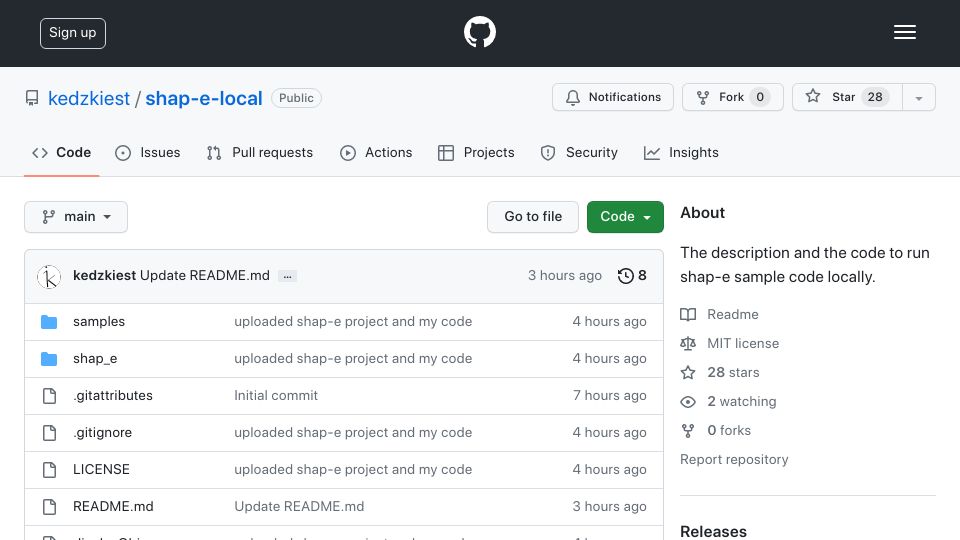Image resolution: width=960 pixels, height=540 pixels.
Task: Click the Sign up button
Action: (x=73, y=33)
